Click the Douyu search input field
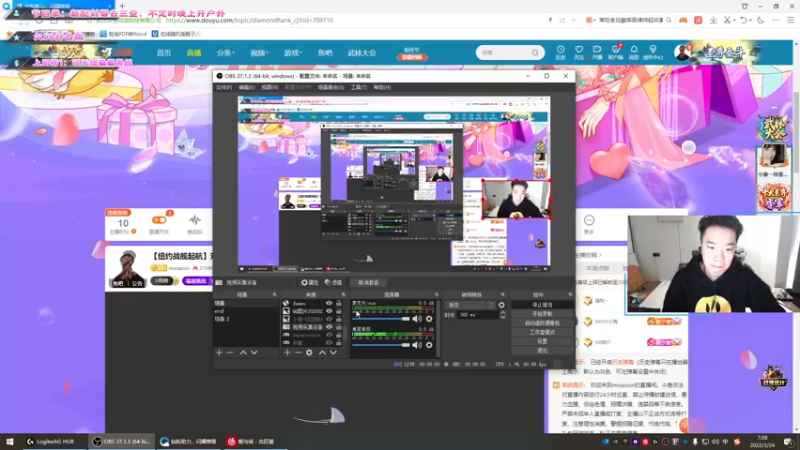Screen dimensions: 800x450 [x=505, y=53]
